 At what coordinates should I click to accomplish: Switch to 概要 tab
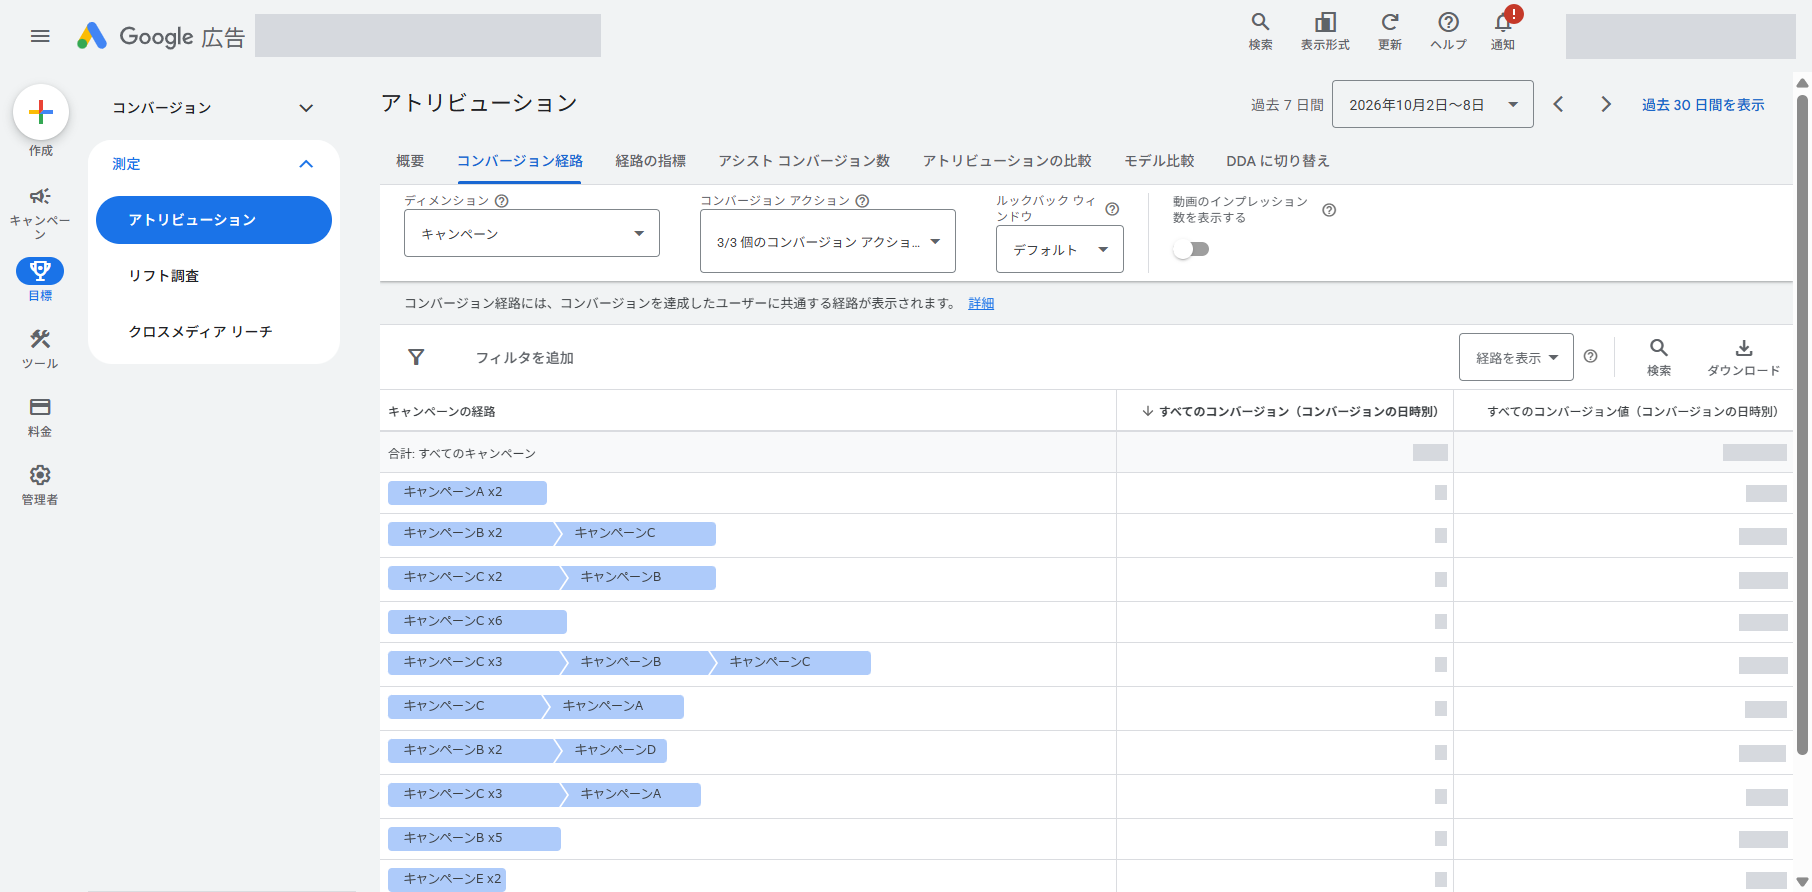coord(410,161)
